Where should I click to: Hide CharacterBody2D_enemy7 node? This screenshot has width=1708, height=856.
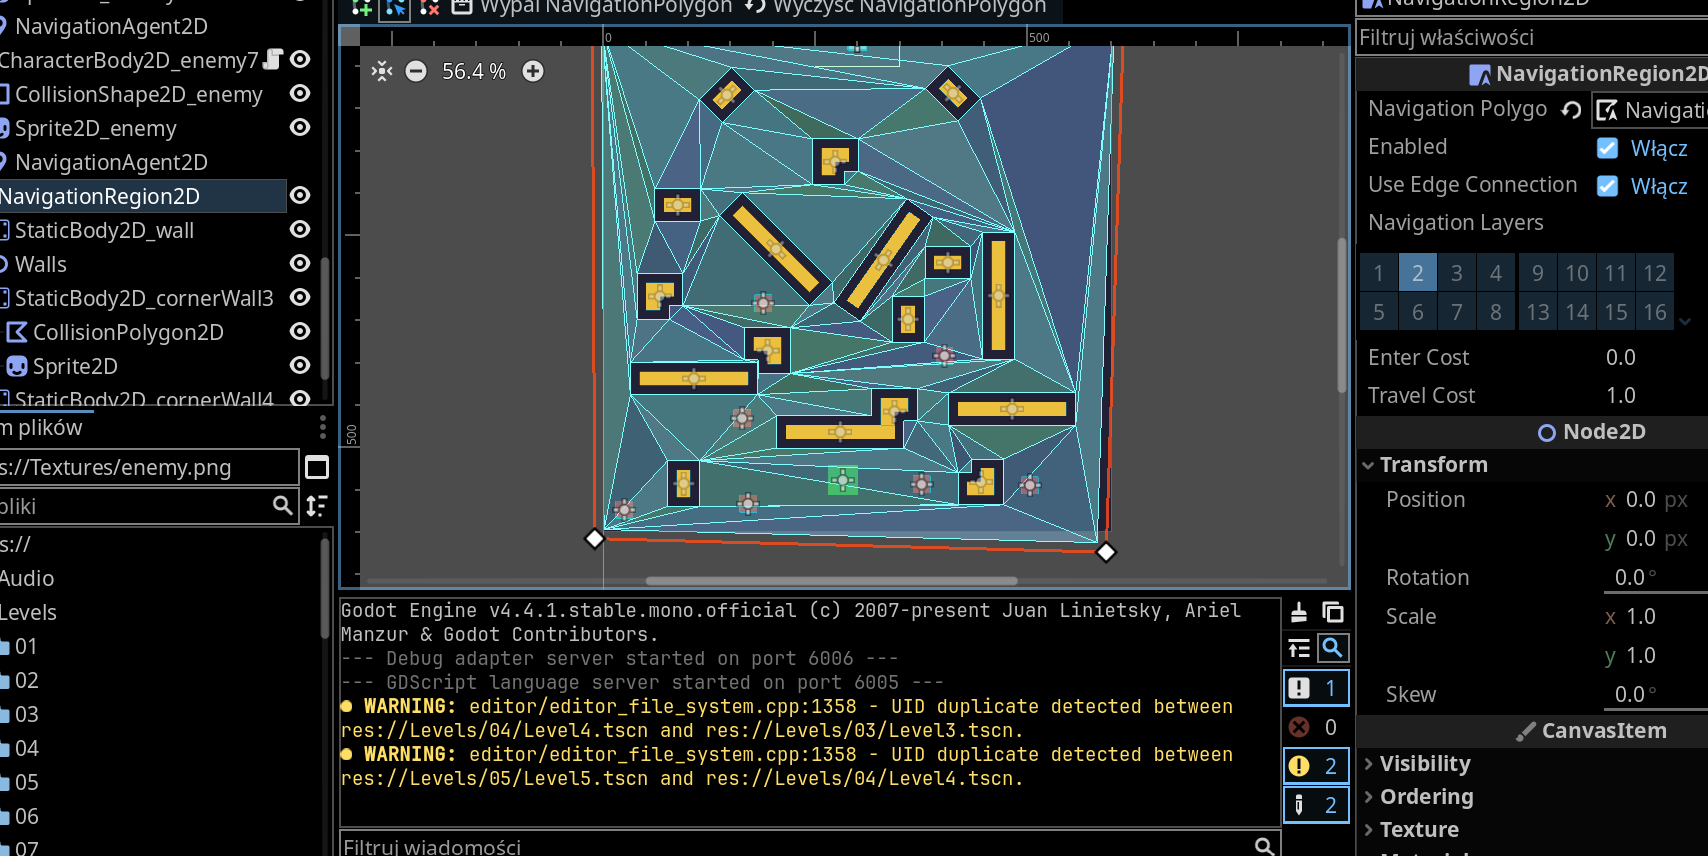pyautogui.click(x=300, y=60)
